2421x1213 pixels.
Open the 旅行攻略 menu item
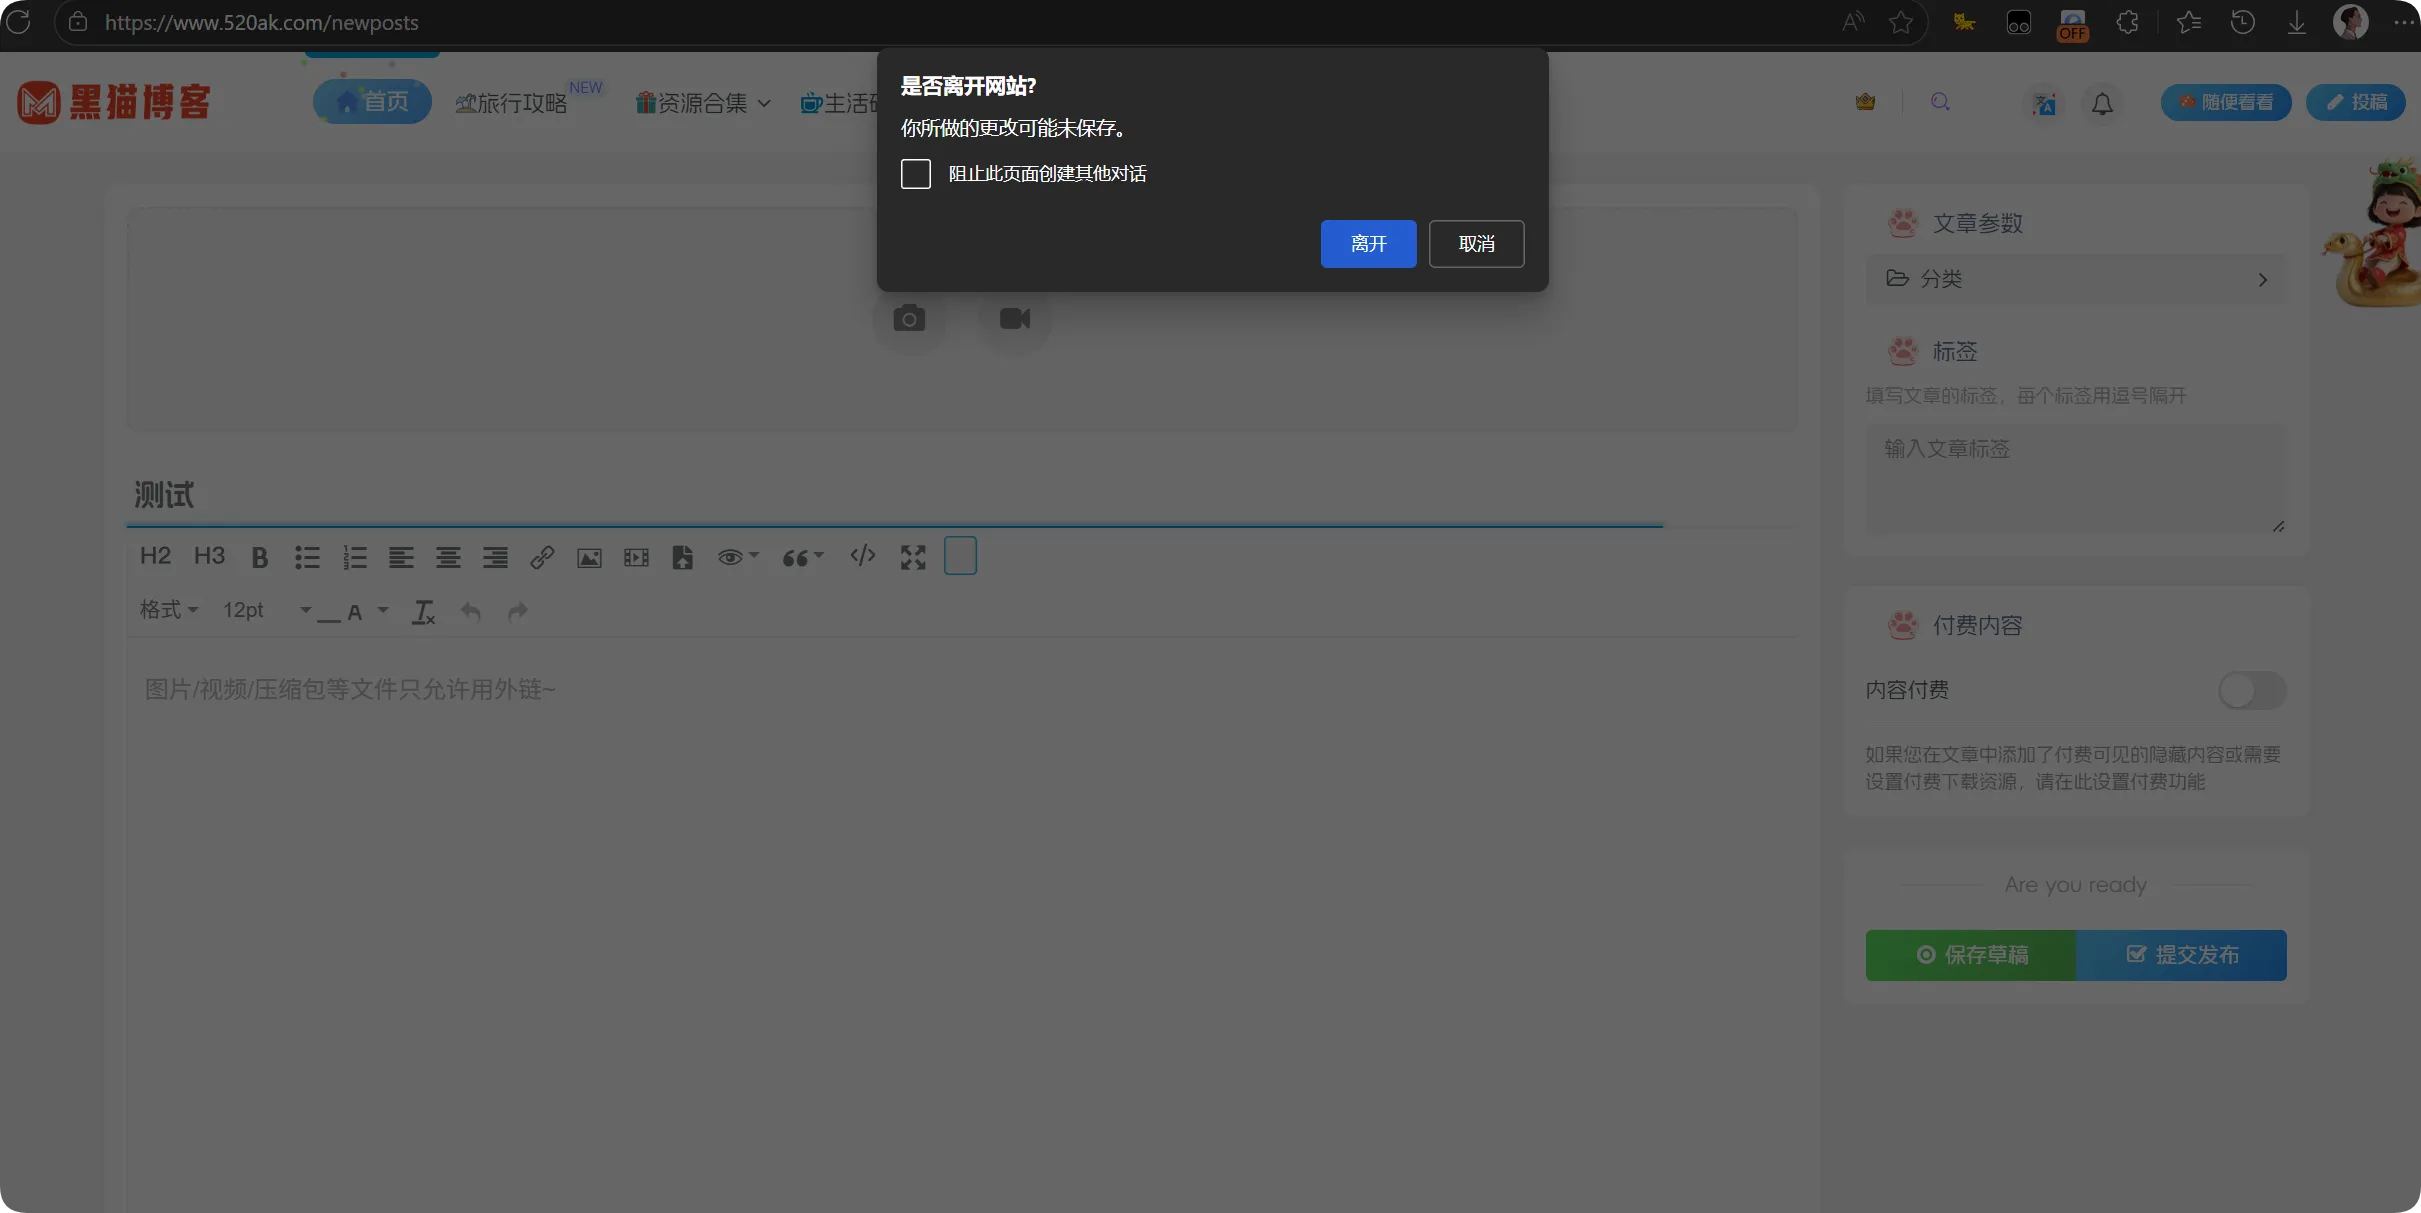coord(512,103)
